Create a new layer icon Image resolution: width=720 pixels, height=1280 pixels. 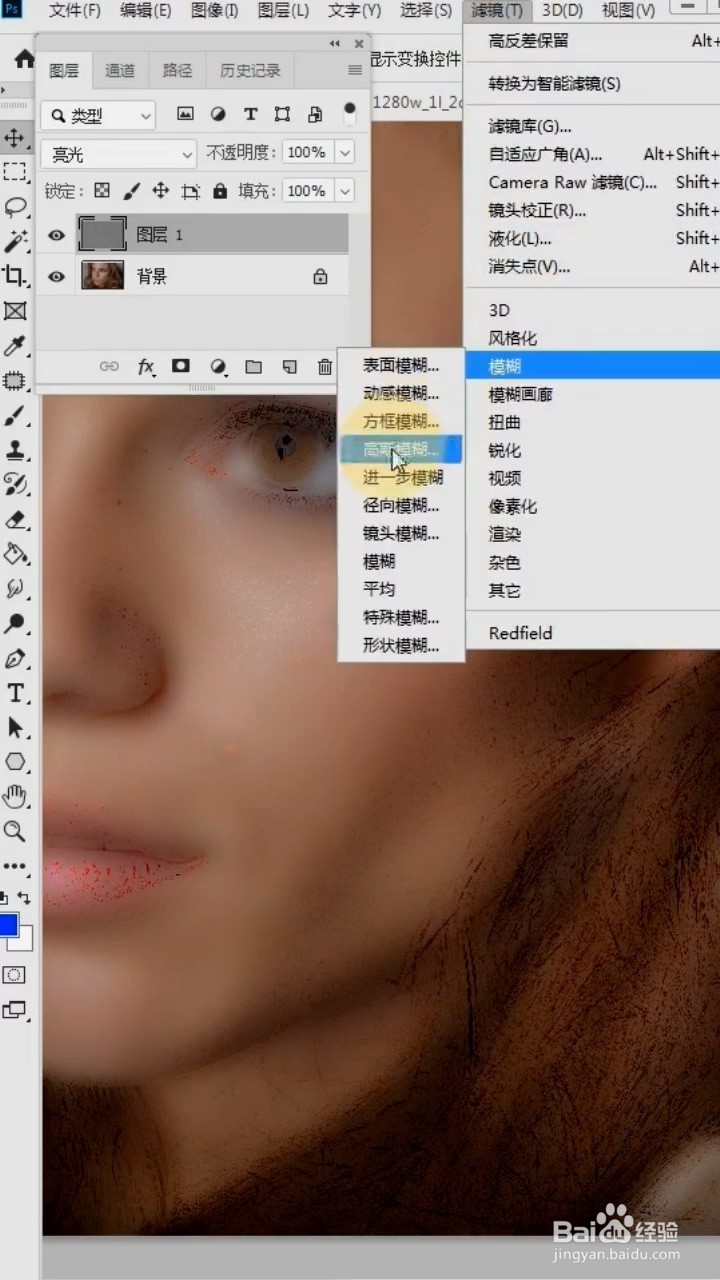(289, 367)
